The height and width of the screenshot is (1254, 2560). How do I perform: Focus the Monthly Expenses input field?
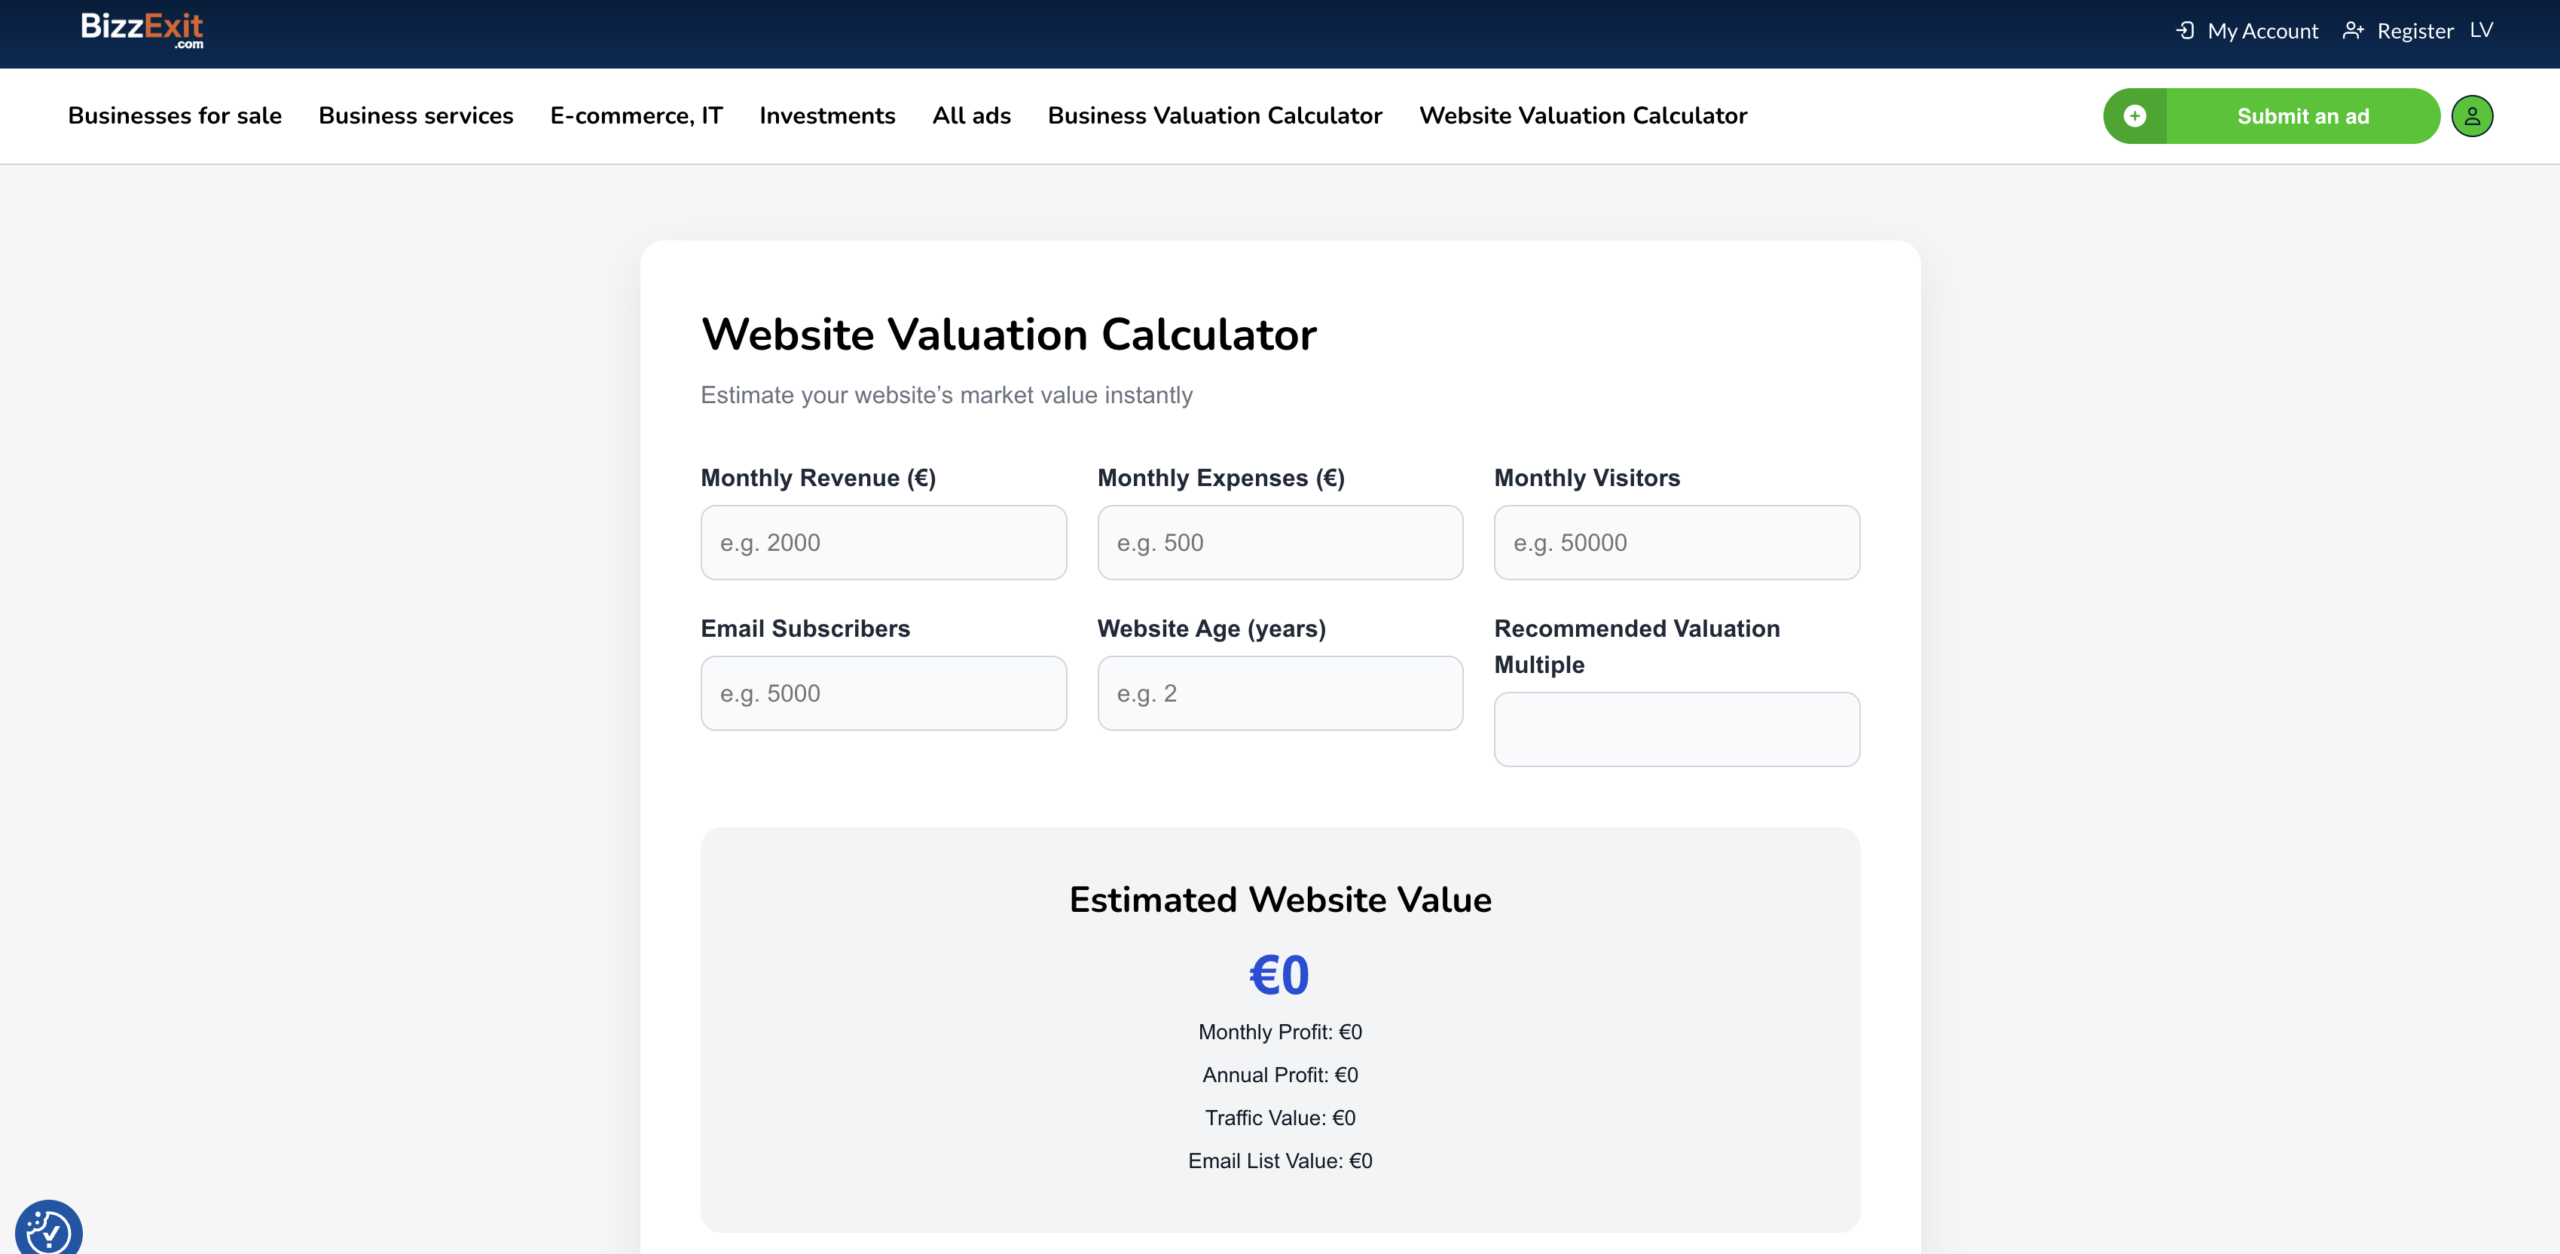[1280, 542]
